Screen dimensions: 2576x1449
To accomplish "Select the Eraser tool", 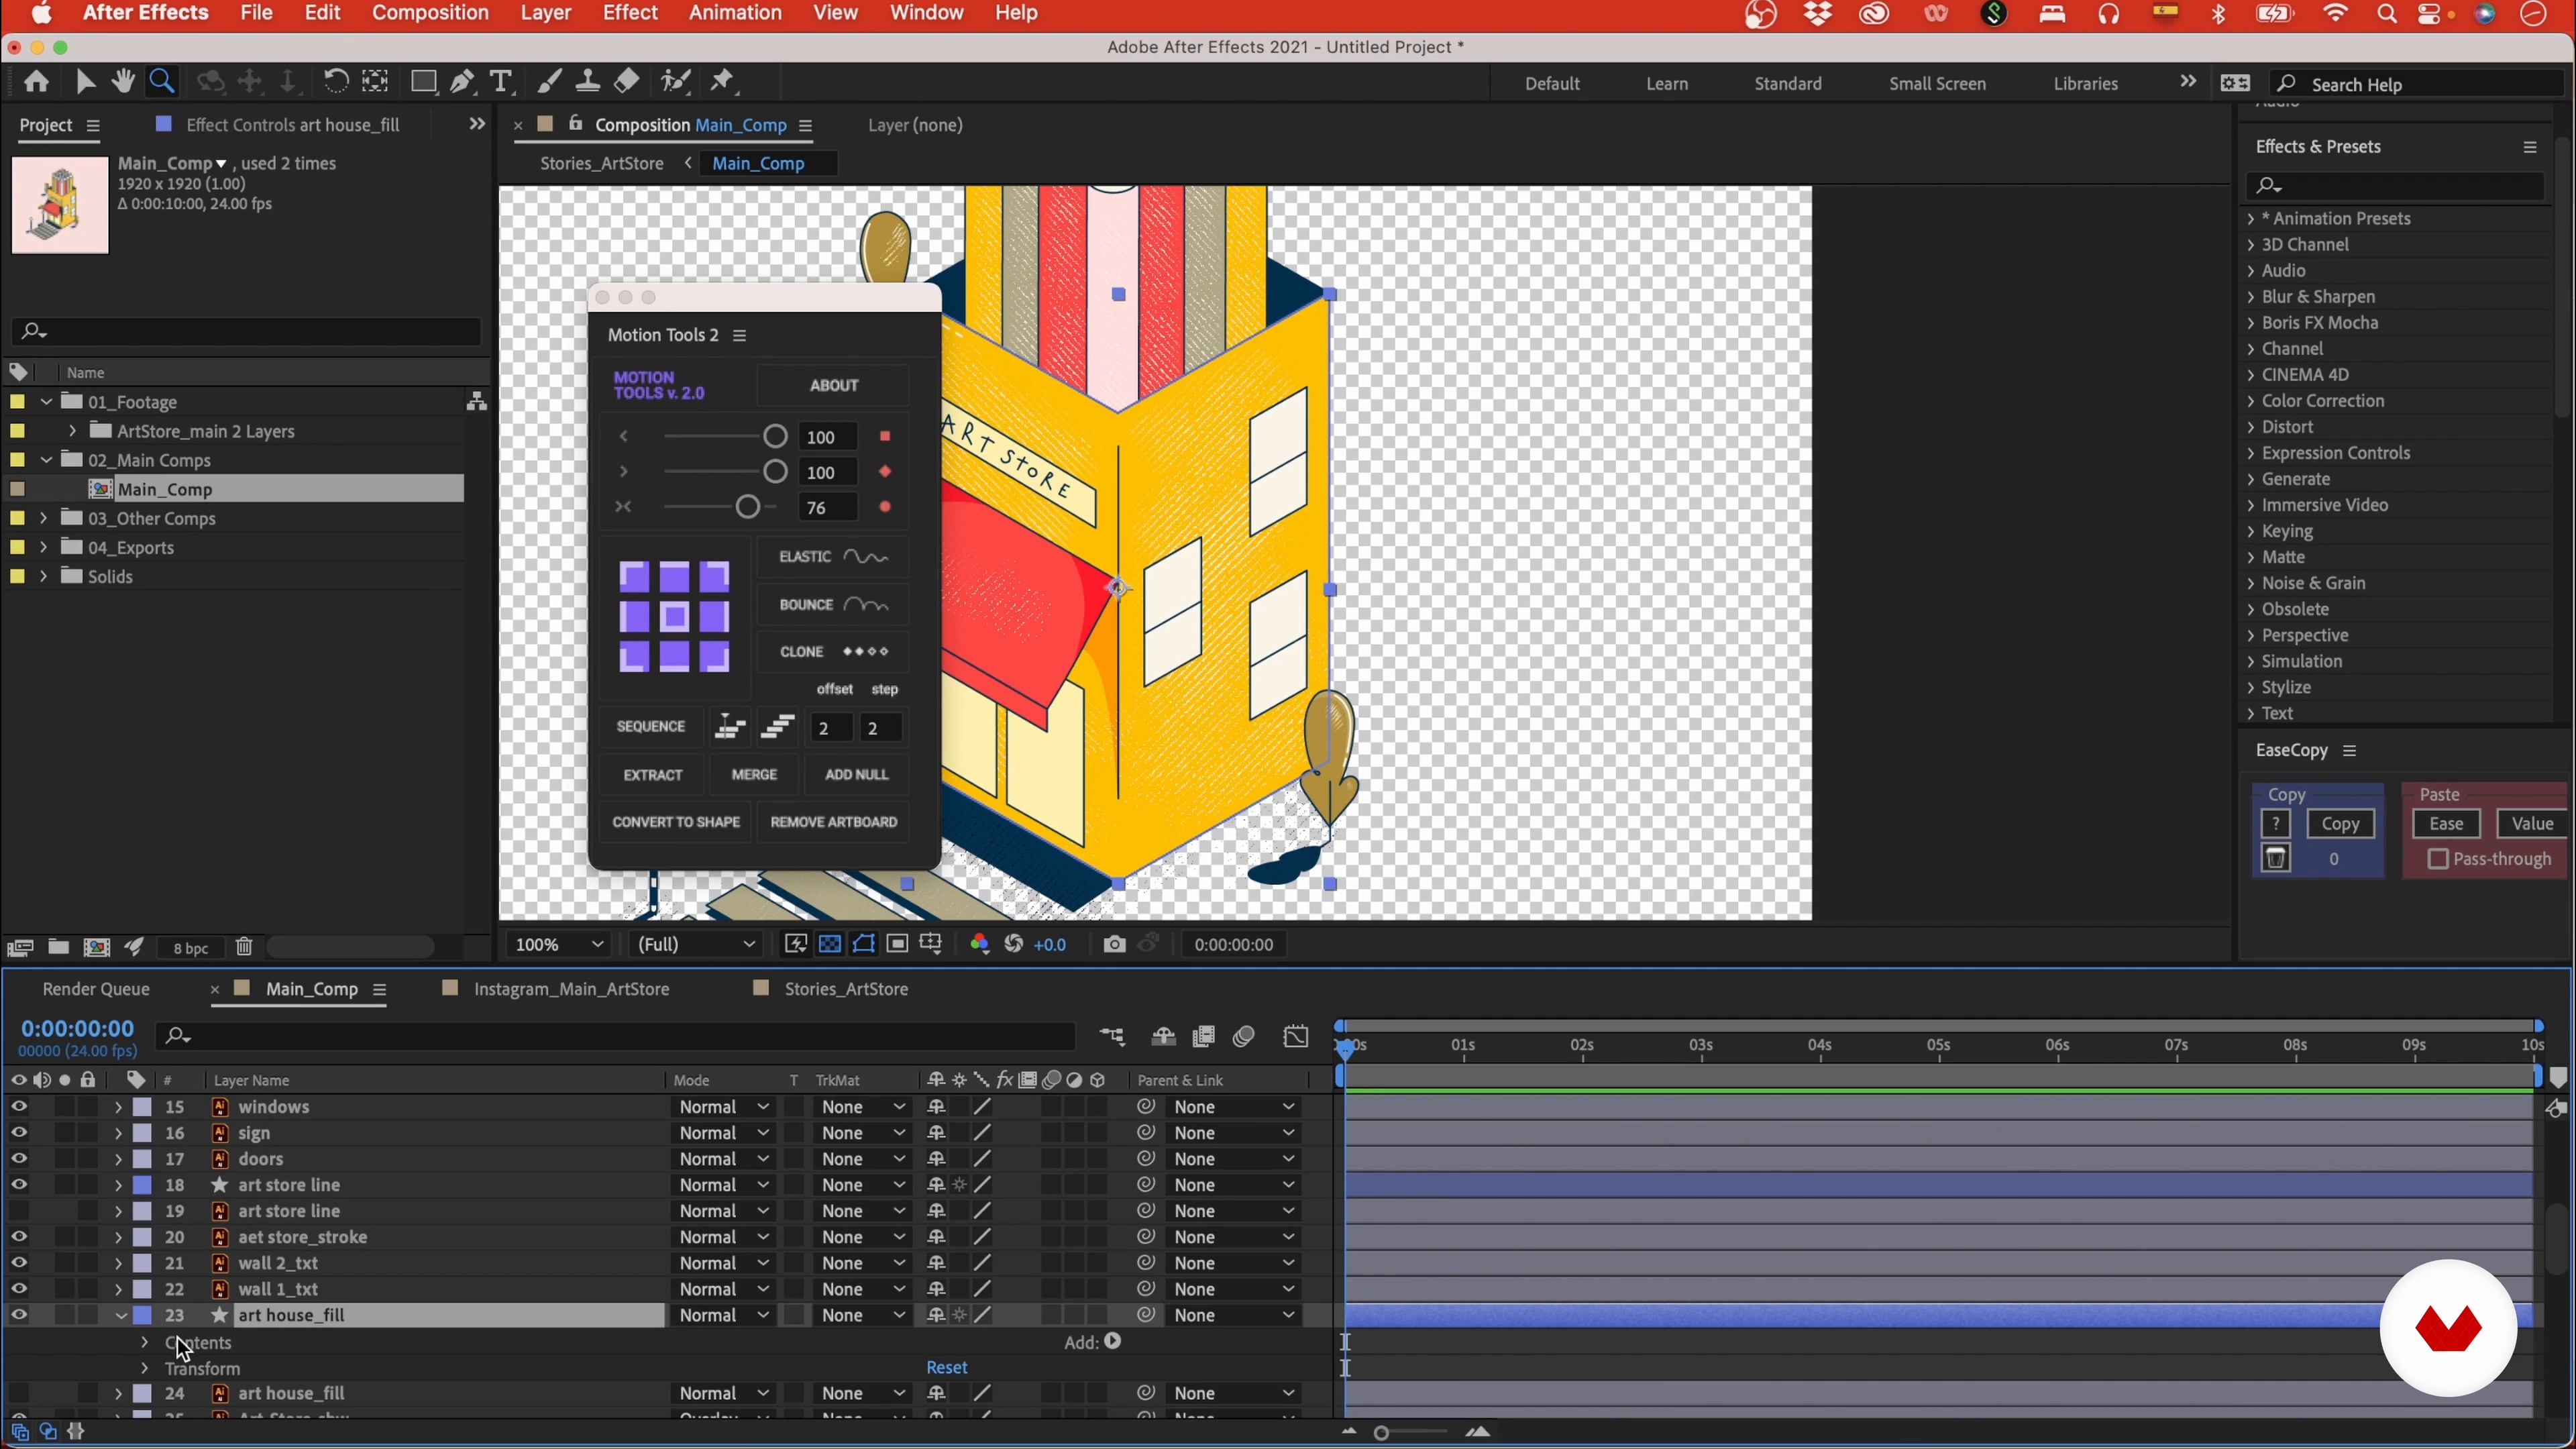I will pos(627,82).
